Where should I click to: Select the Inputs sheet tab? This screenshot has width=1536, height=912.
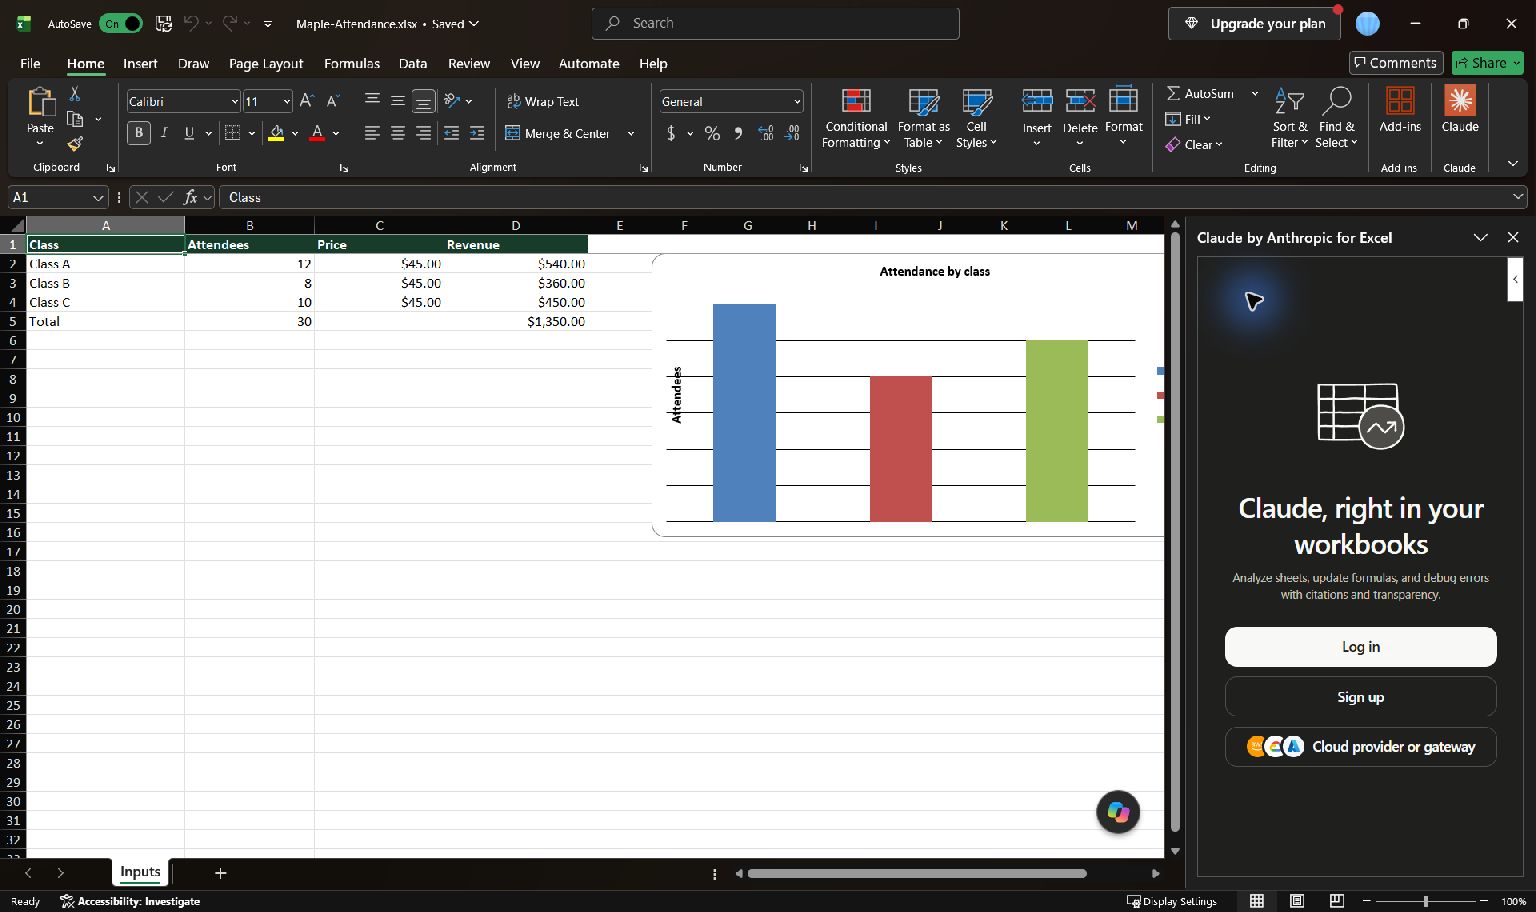140,872
